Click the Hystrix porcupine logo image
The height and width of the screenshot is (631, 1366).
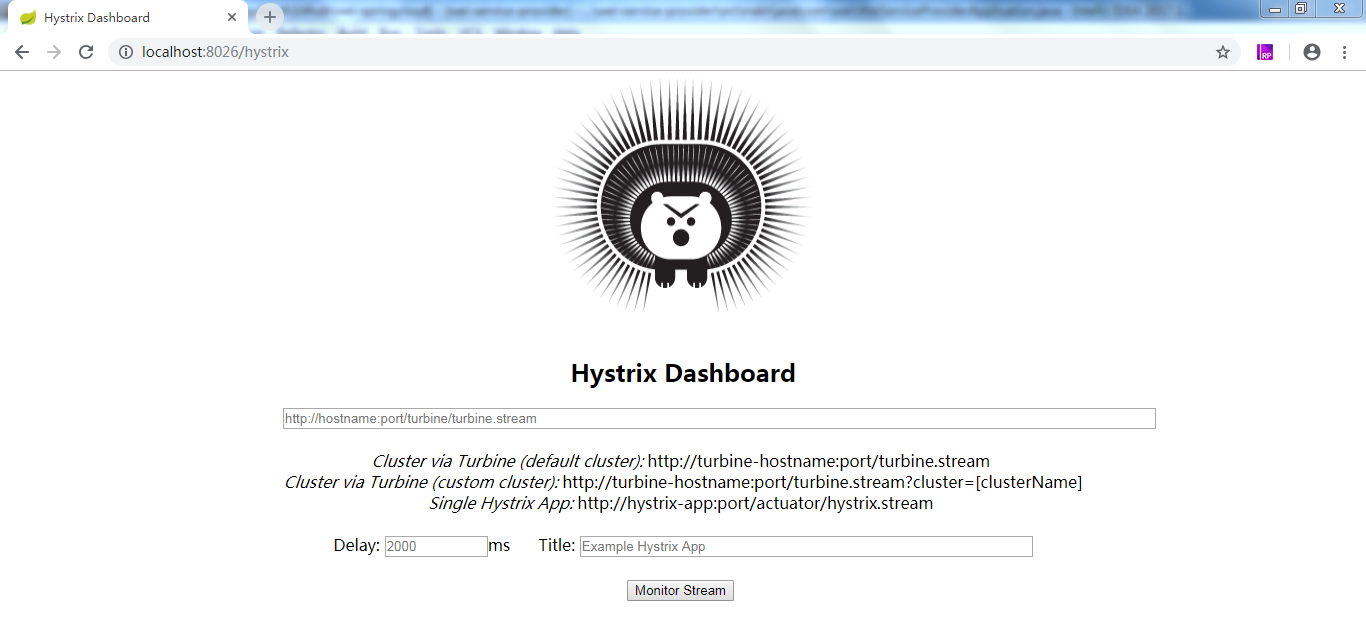click(682, 196)
